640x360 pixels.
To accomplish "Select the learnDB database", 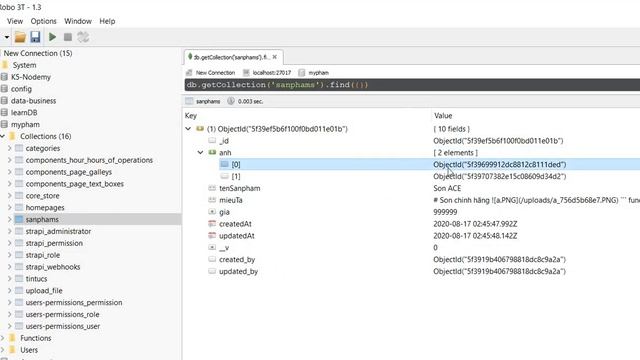I will pos(24,112).
